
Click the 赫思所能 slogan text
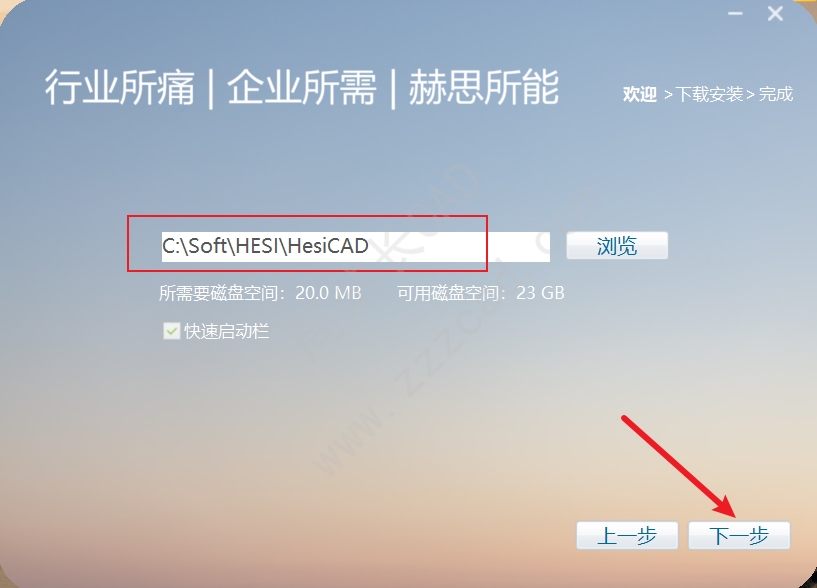(484, 88)
